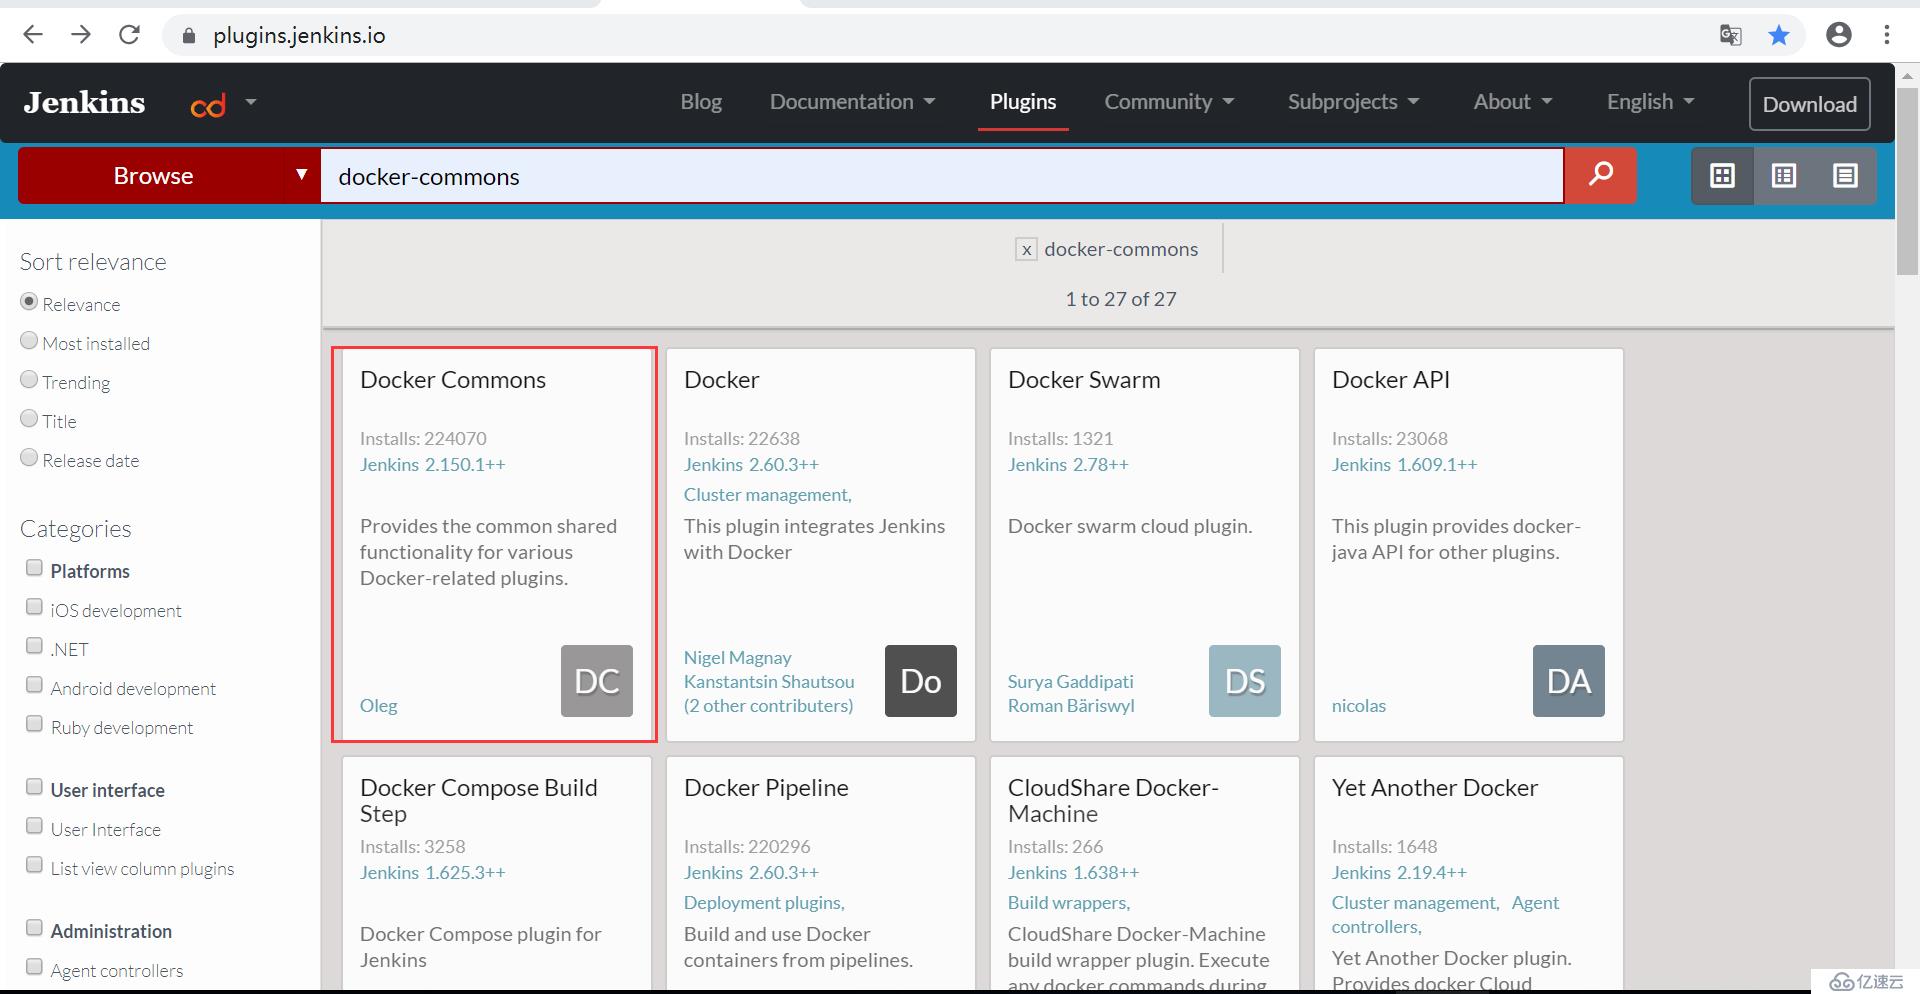Image resolution: width=1920 pixels, height=994 pixels.
Task: Click the DA plugin avatar icon
Action: coord(1569,681)
